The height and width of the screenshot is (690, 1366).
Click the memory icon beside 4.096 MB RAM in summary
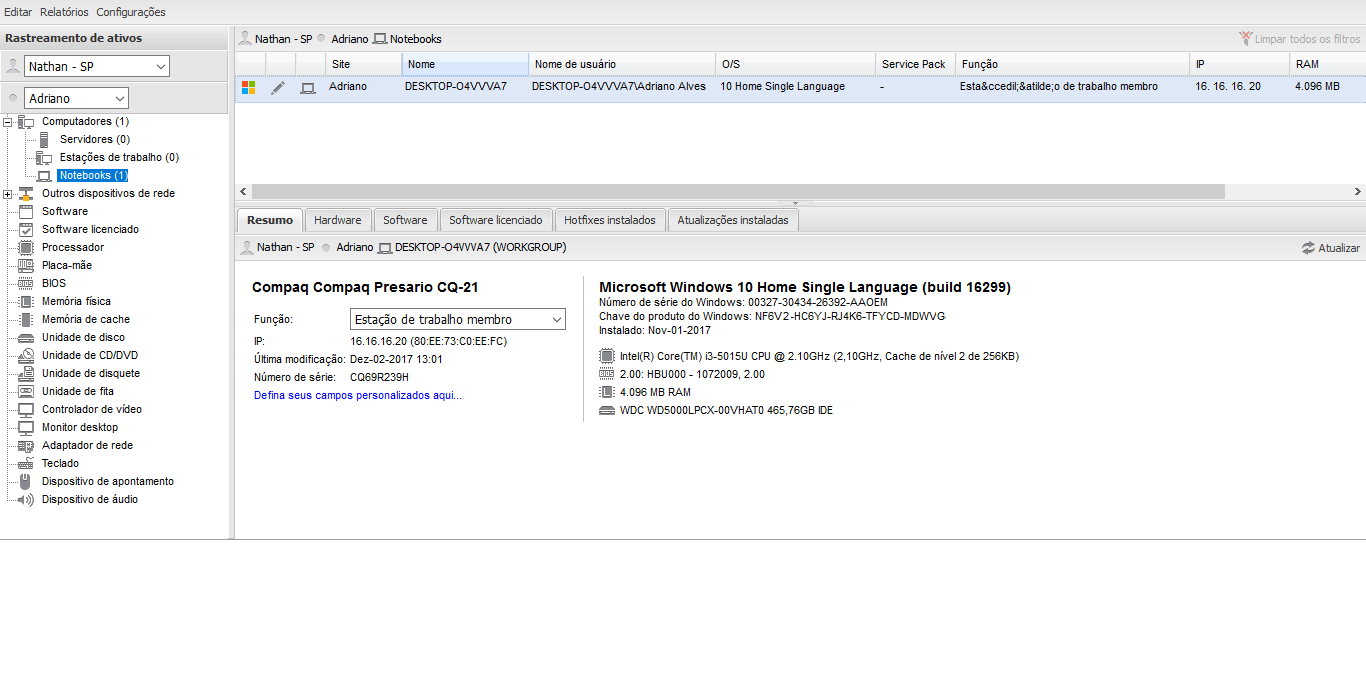click(x=607, y=392)
